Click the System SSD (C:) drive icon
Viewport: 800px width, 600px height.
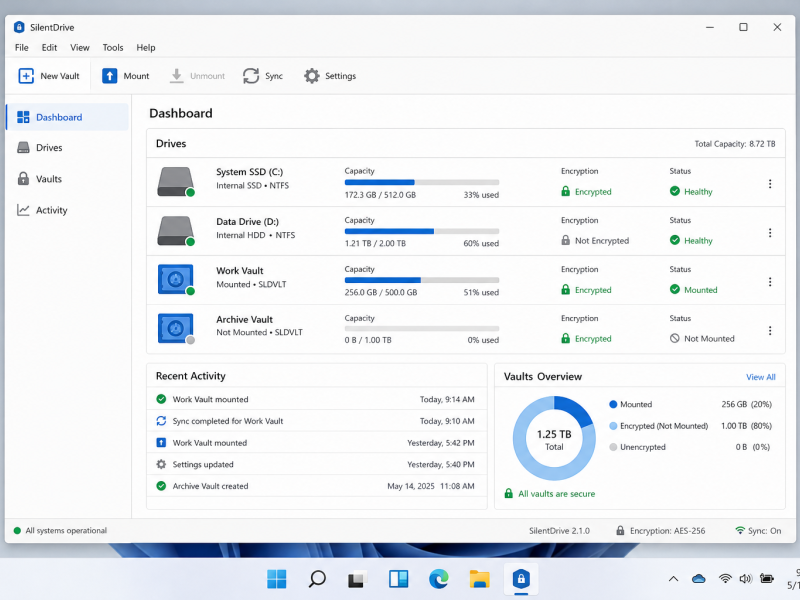click(x=176, y=182)
